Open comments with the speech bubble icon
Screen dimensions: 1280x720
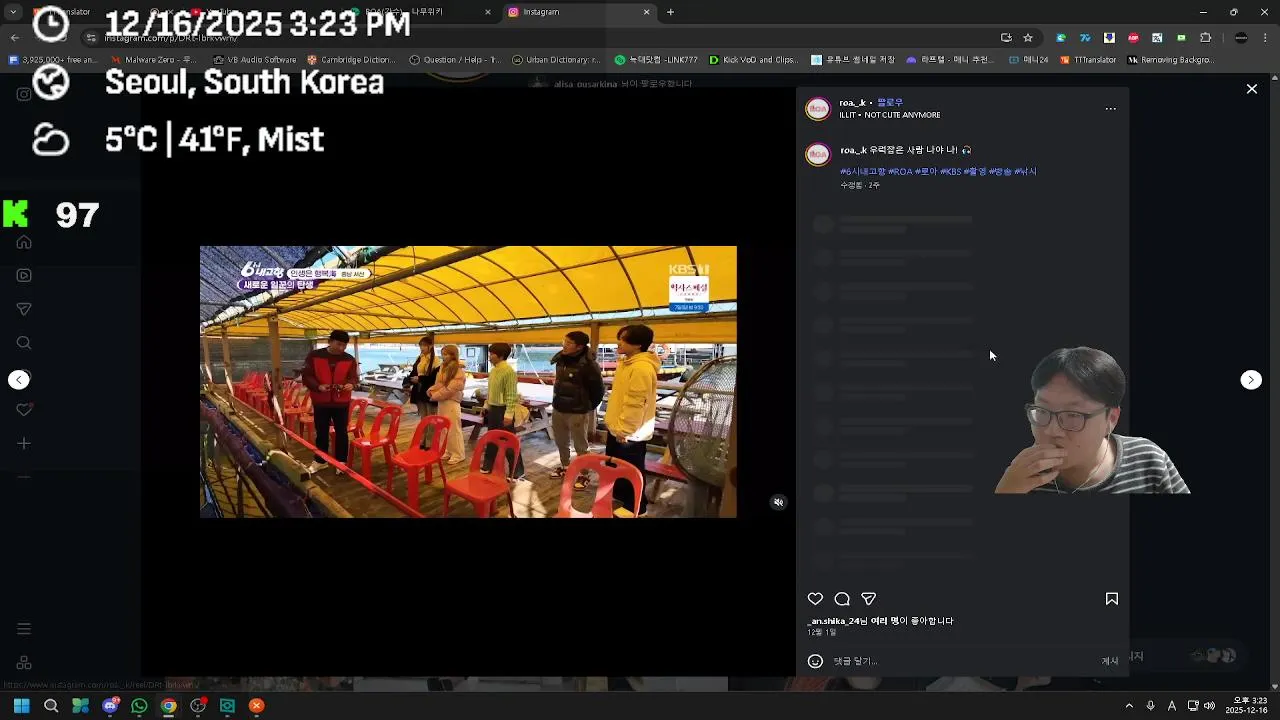(842, 599)
